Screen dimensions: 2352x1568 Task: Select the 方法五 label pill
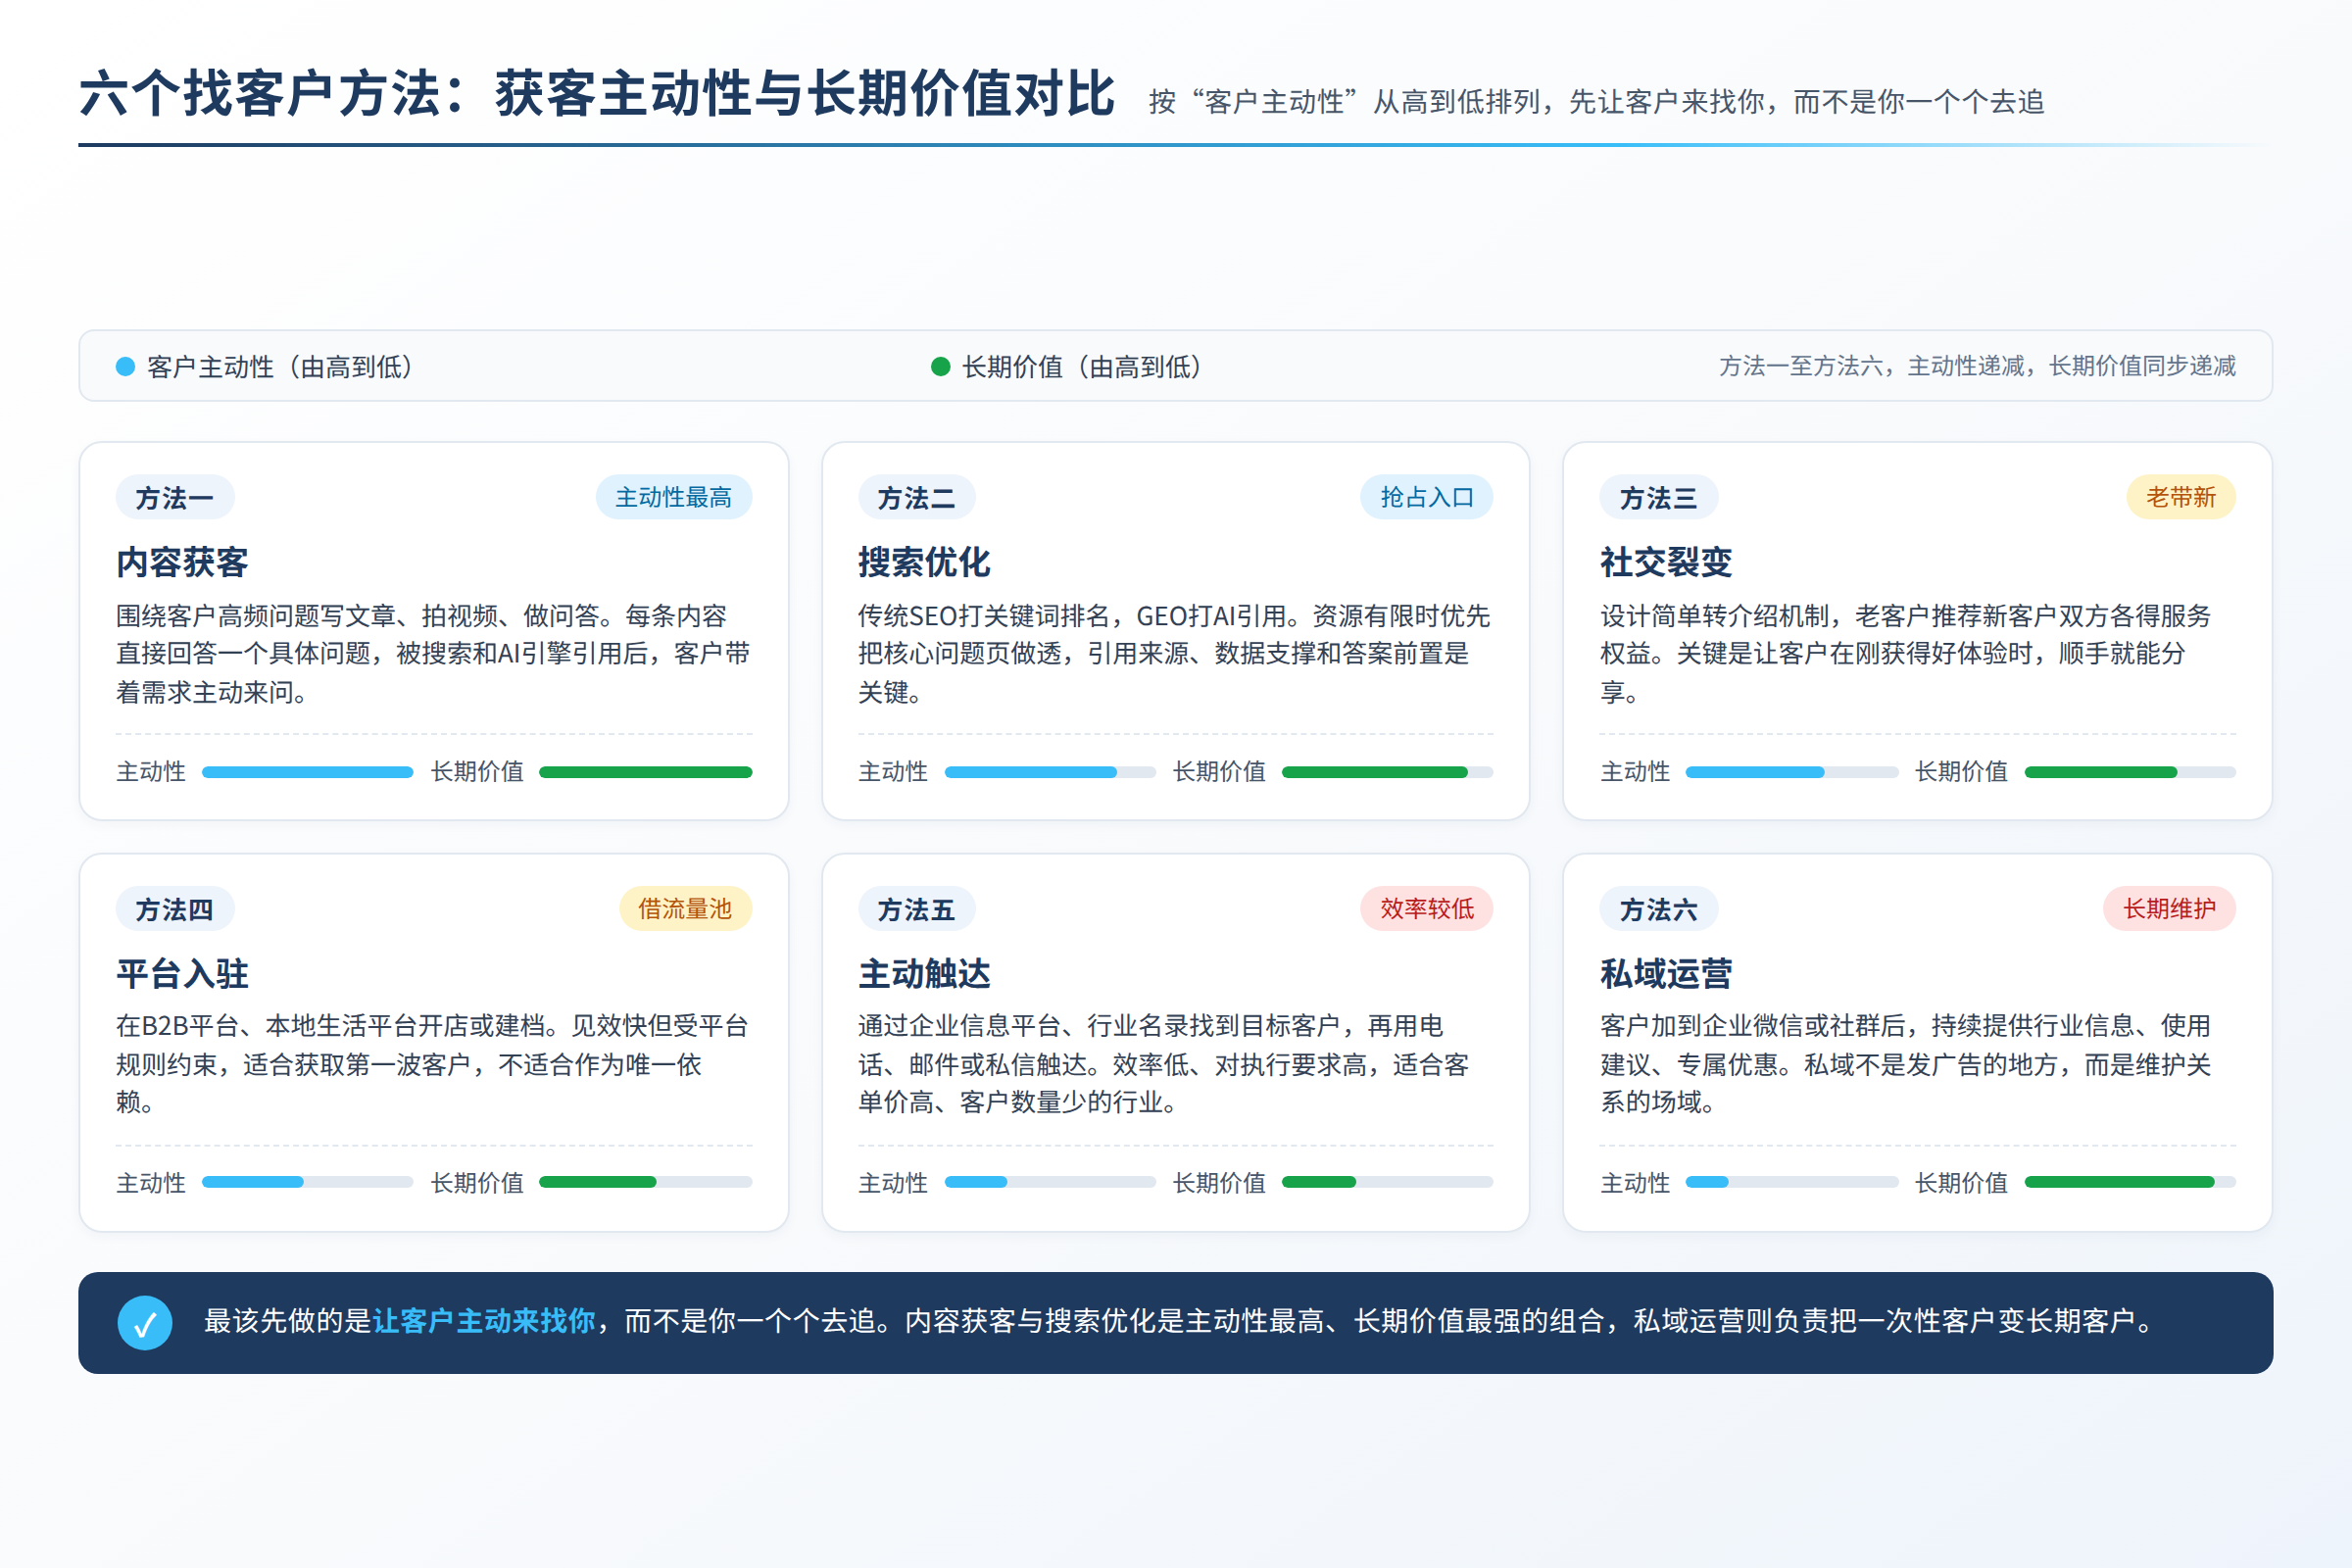pyautogui.click(x=916, y=909)
